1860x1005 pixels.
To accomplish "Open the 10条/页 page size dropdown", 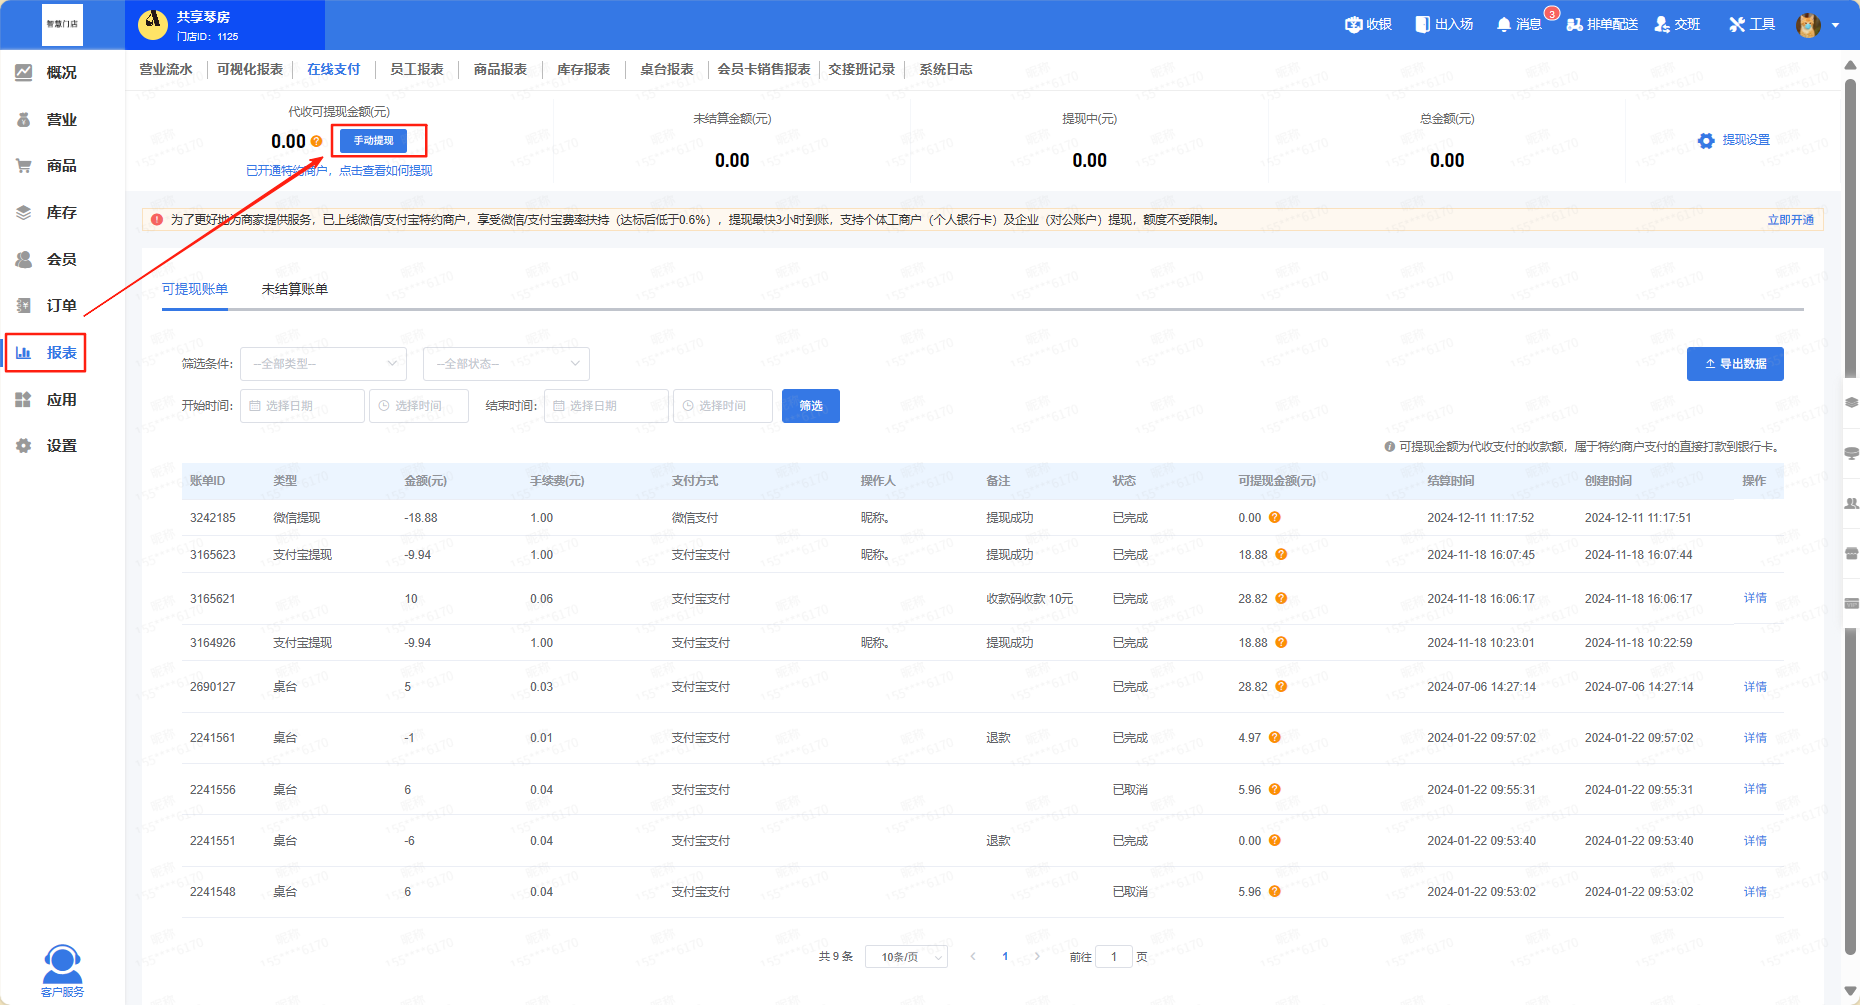I will pos(906,957).
